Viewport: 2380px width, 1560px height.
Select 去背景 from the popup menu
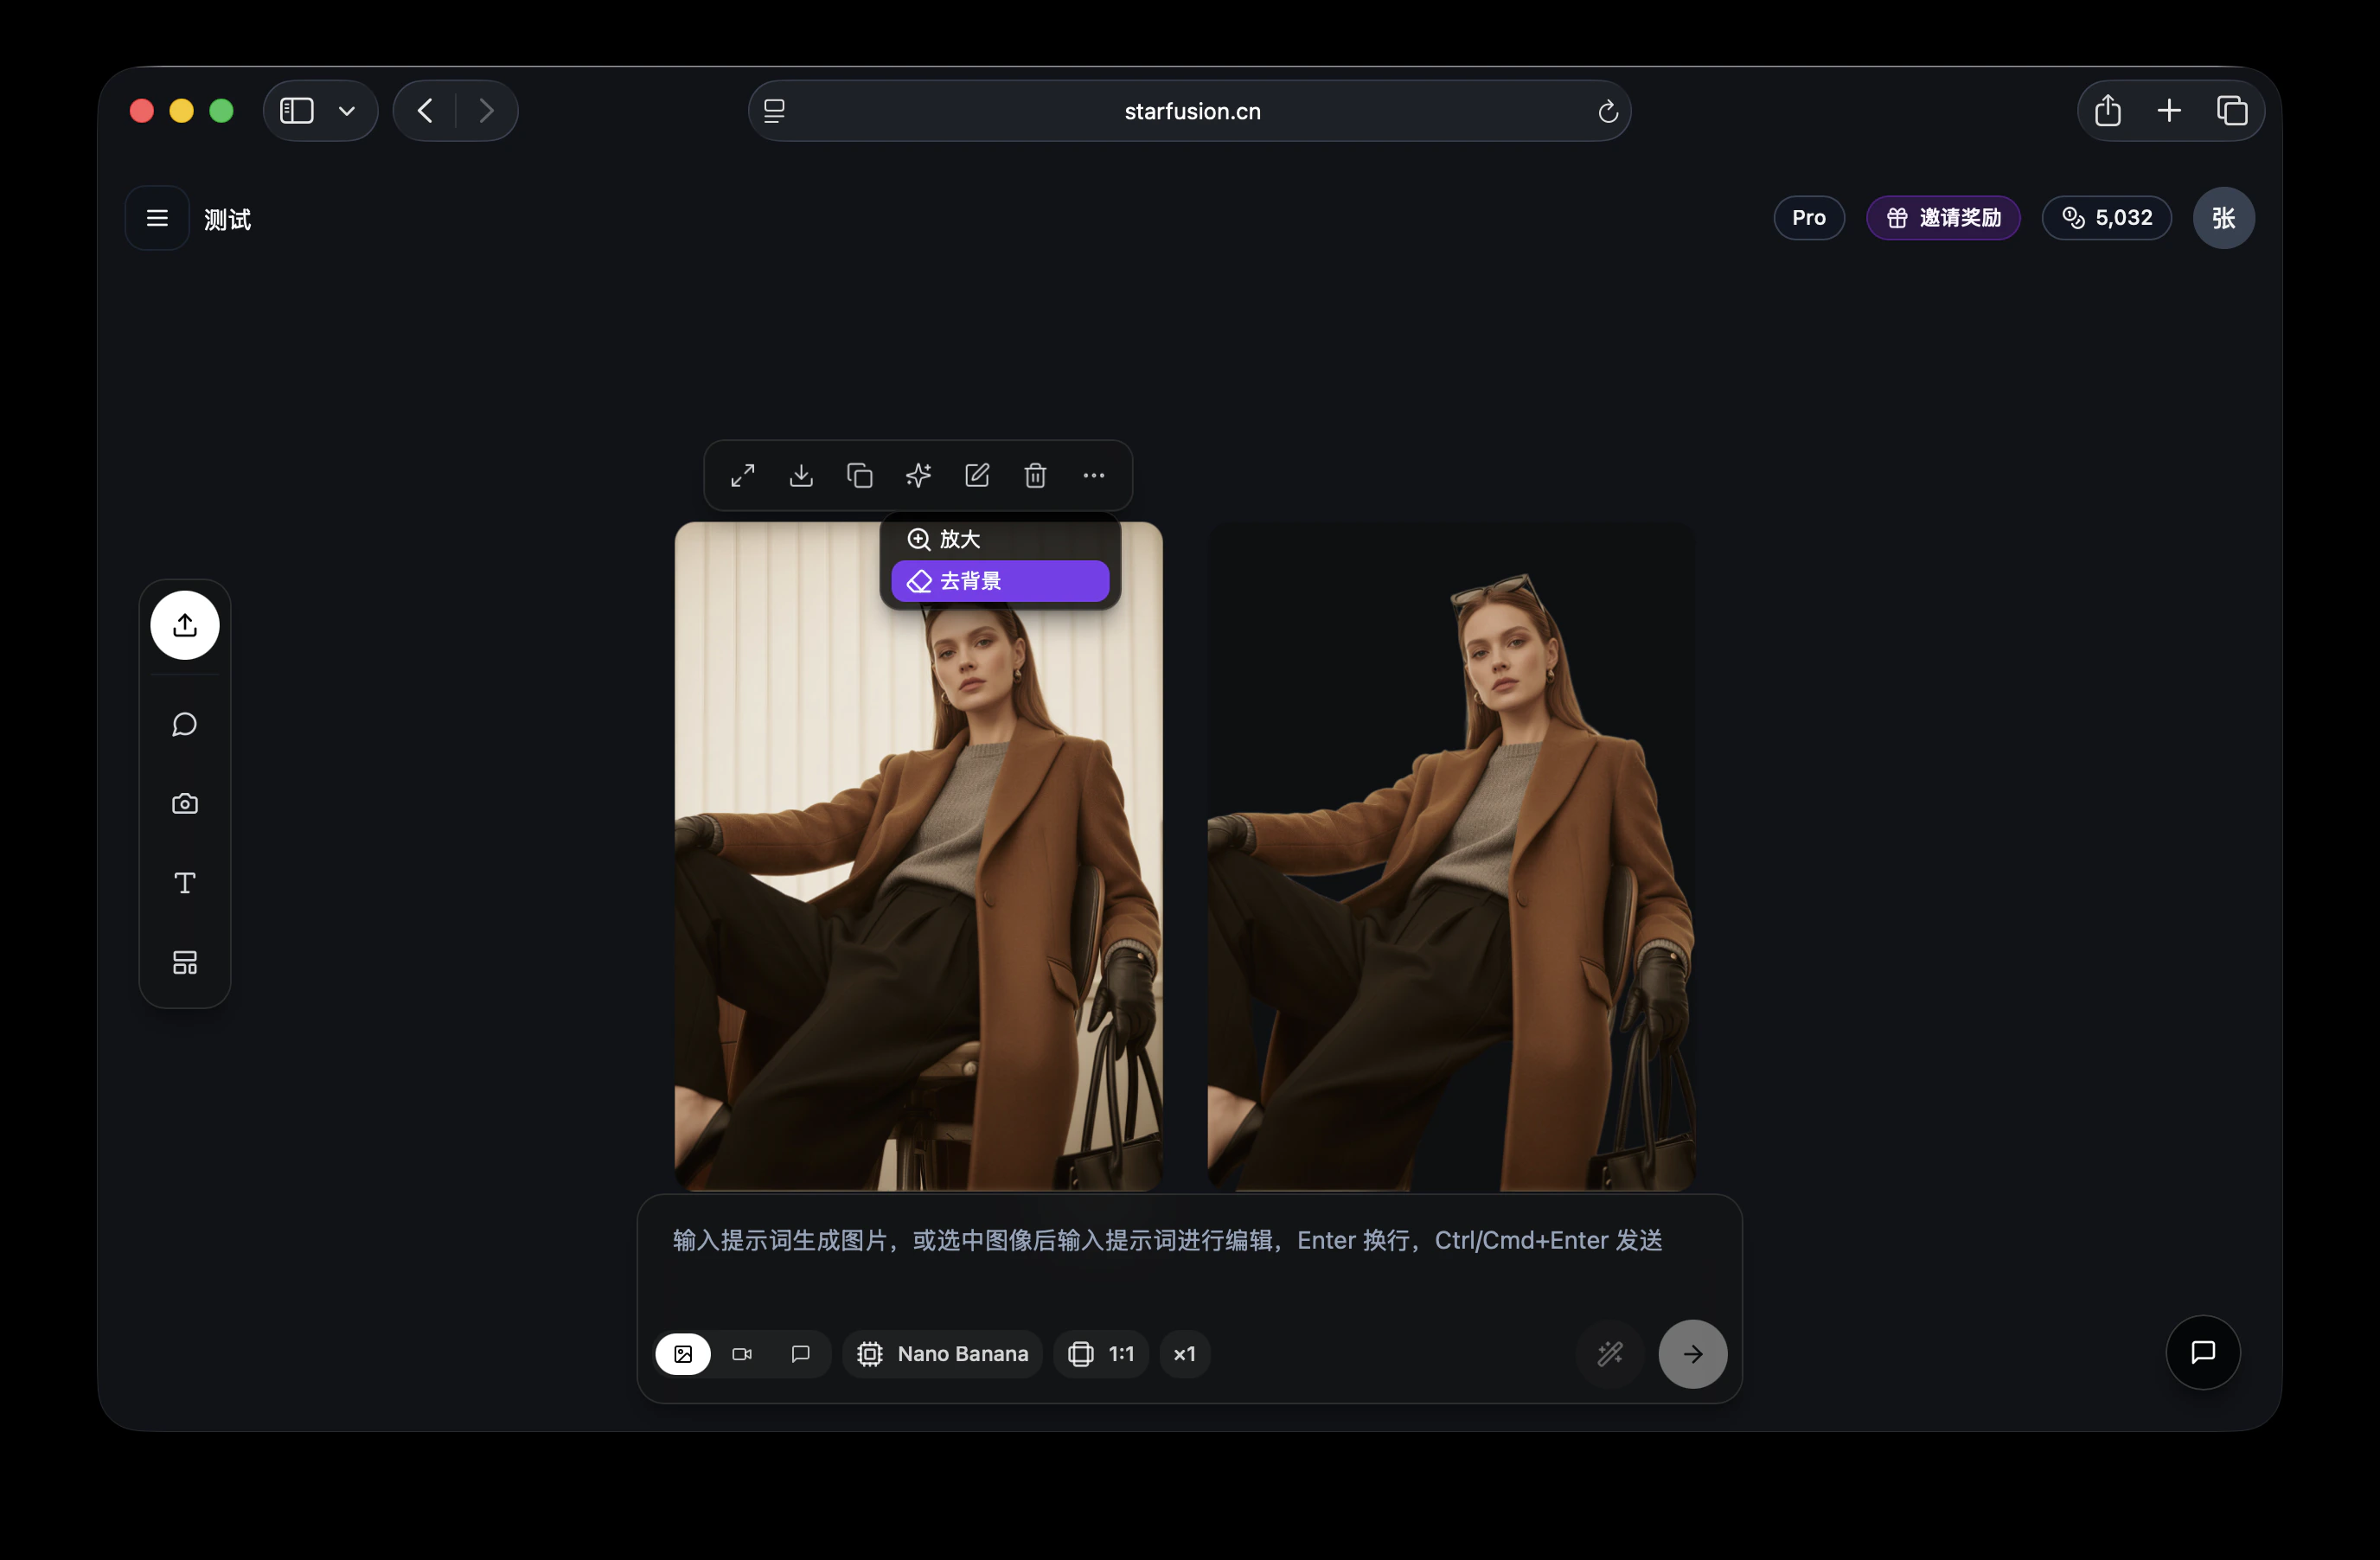pos(1000,581)
